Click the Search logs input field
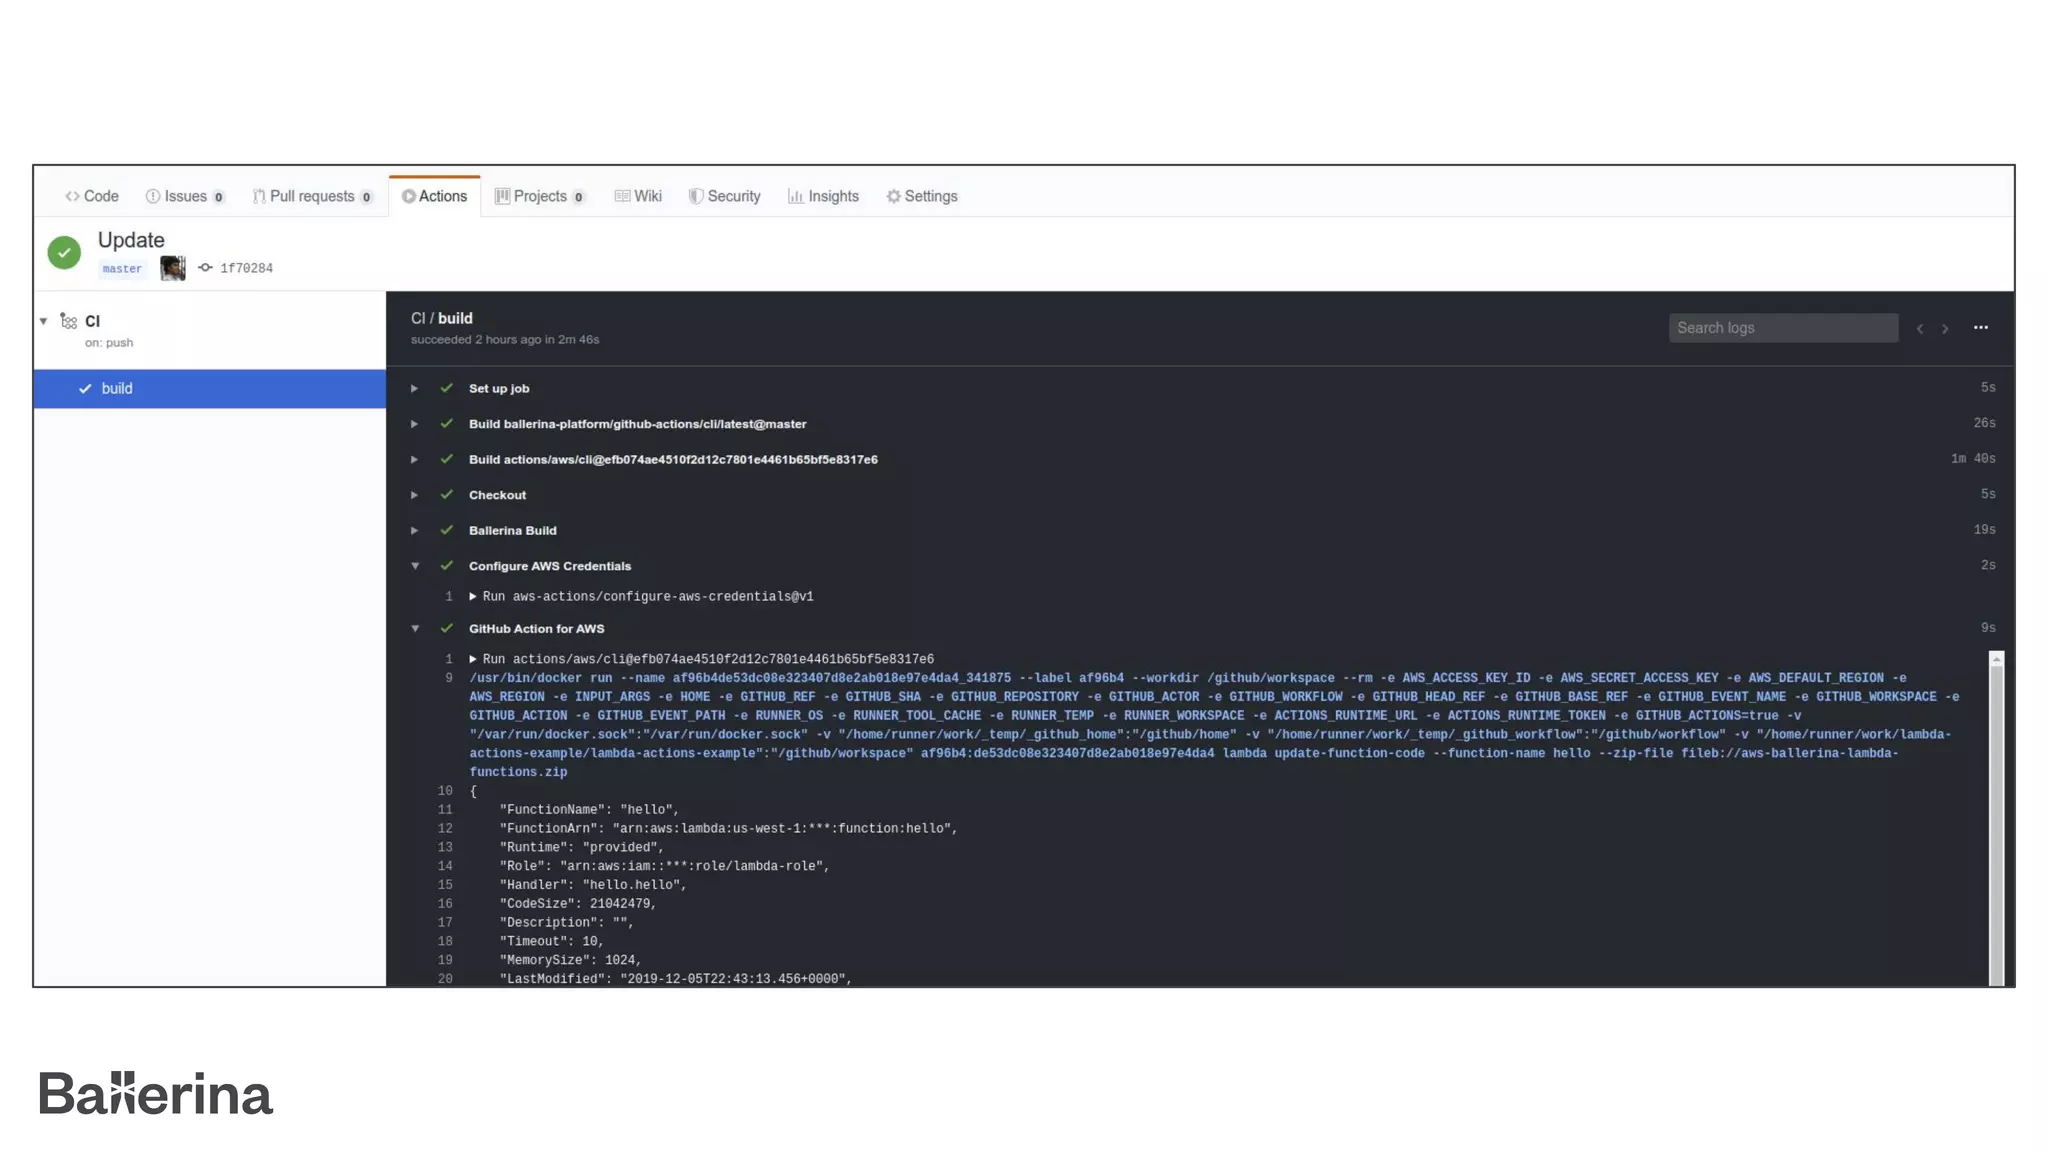 (1783, 328)
